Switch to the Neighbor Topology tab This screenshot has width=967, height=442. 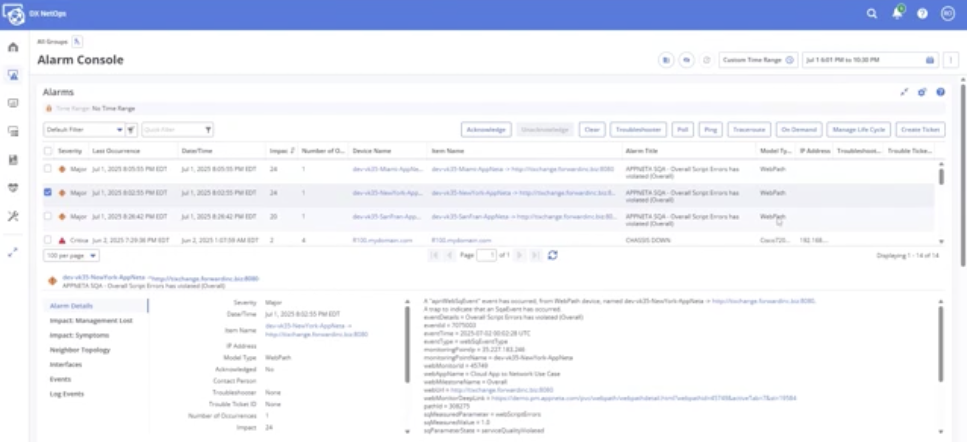click(x=80, y=351)
